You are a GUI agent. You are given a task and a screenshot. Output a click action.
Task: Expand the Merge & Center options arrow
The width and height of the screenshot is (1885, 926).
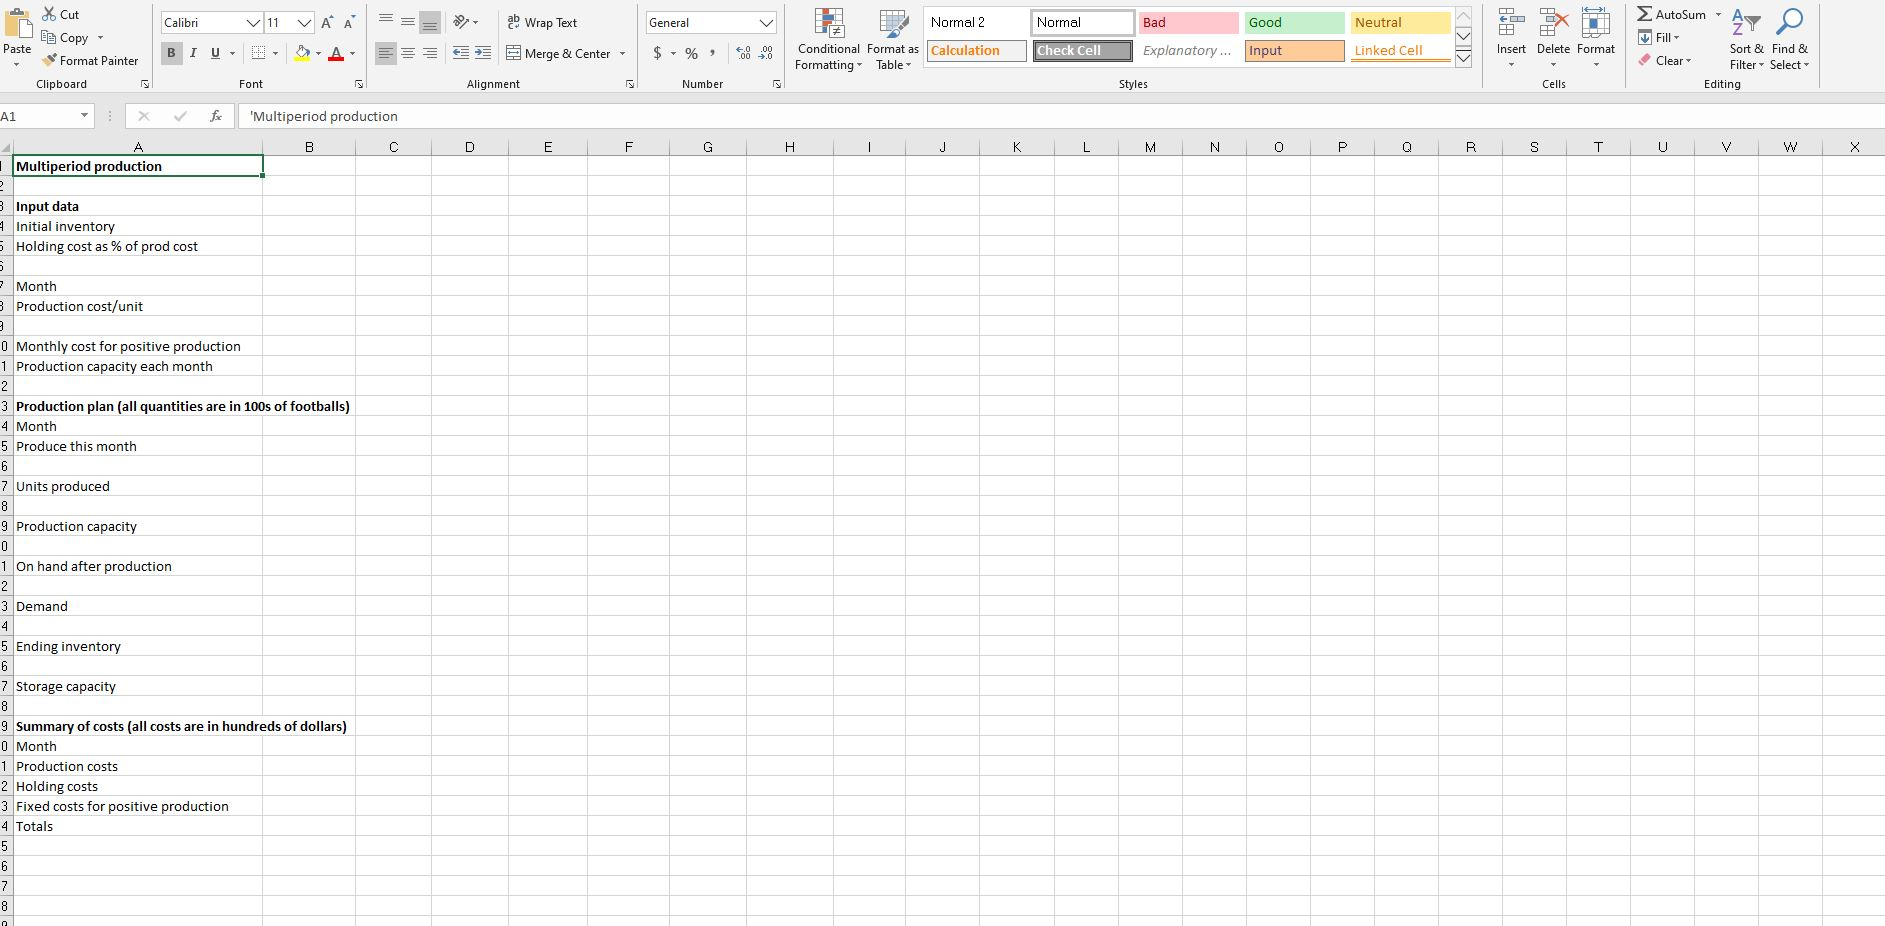point(622,53)
